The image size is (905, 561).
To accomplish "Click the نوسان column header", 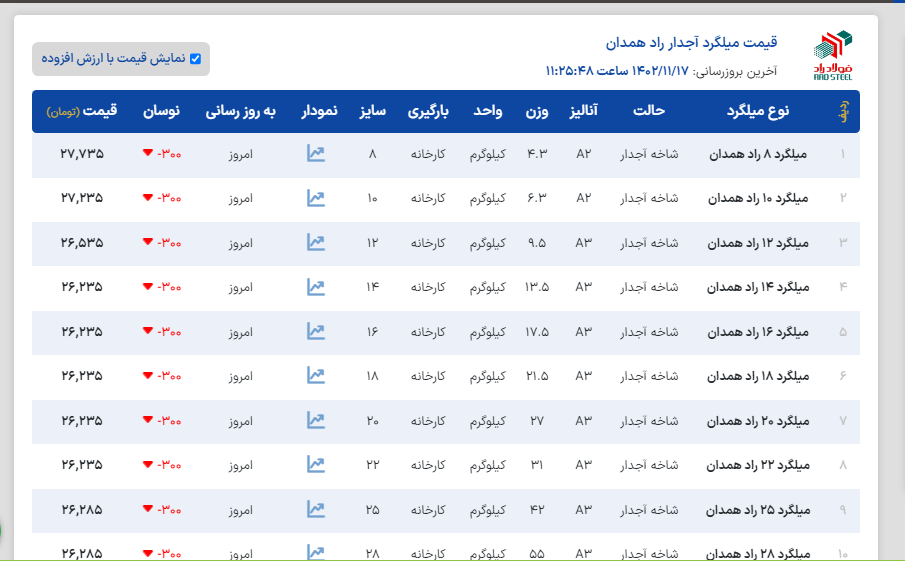I will tap(162, 111).
